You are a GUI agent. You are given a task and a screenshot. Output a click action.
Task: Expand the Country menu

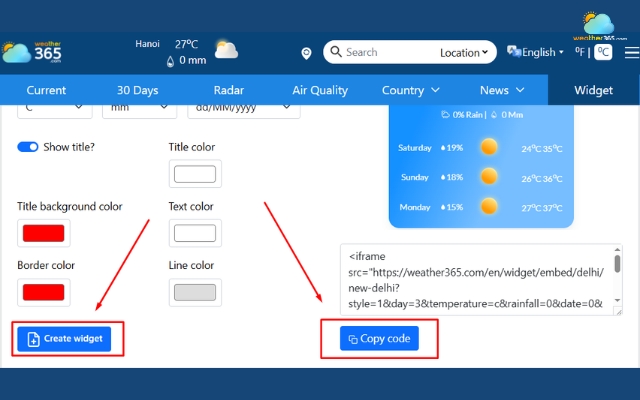411,90
